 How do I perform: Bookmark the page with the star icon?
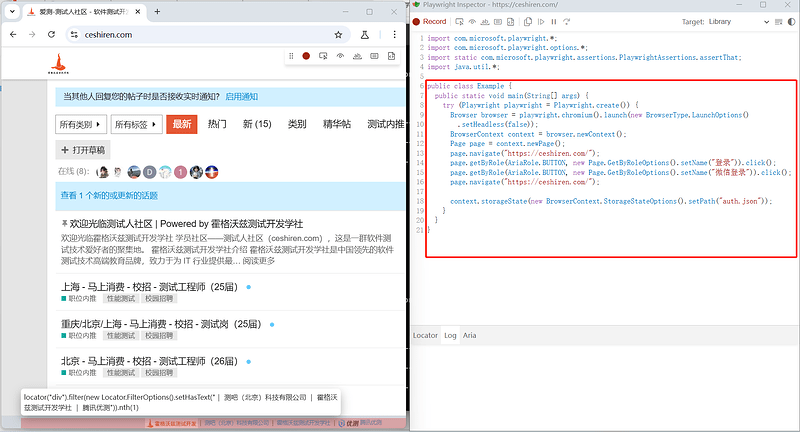(x=338, y=35)
